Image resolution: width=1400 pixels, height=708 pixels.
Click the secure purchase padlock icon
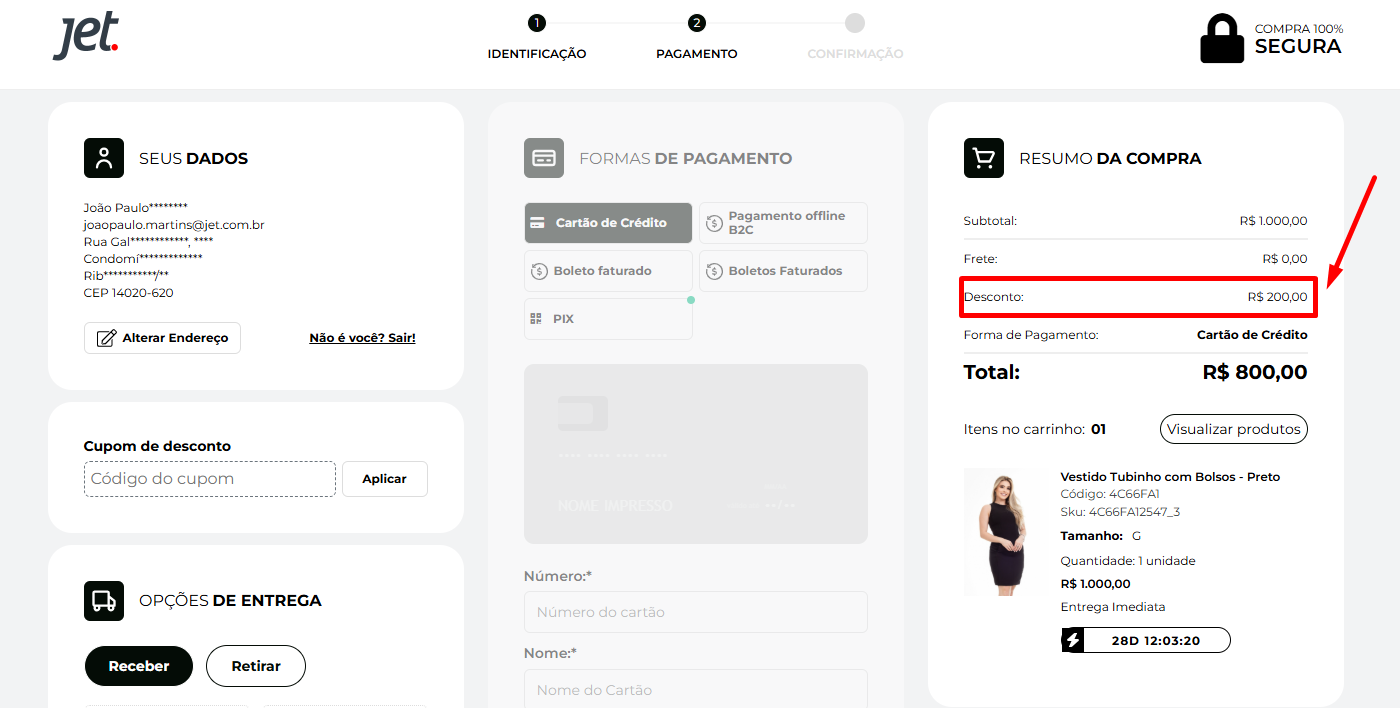click(x=1222, y=39)
